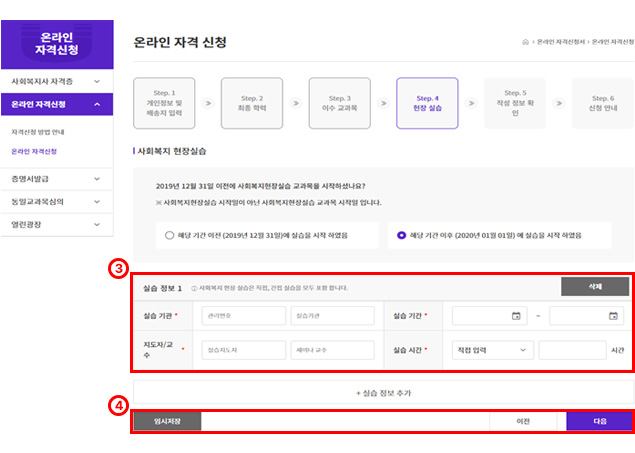The height and width of the screenshot is (453, 635).
Task: Click the 지도자/교수 field label
Action: coord(158,350)
